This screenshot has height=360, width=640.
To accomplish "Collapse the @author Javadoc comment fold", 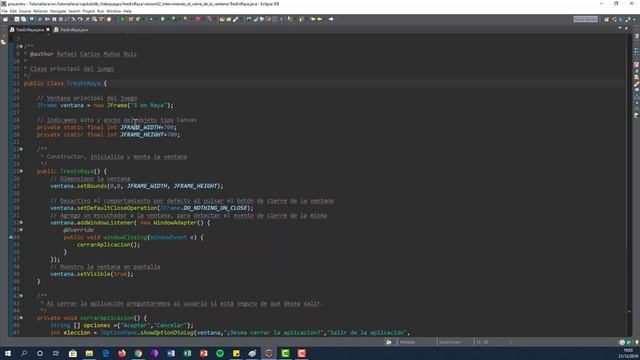I will pos(21,47).
